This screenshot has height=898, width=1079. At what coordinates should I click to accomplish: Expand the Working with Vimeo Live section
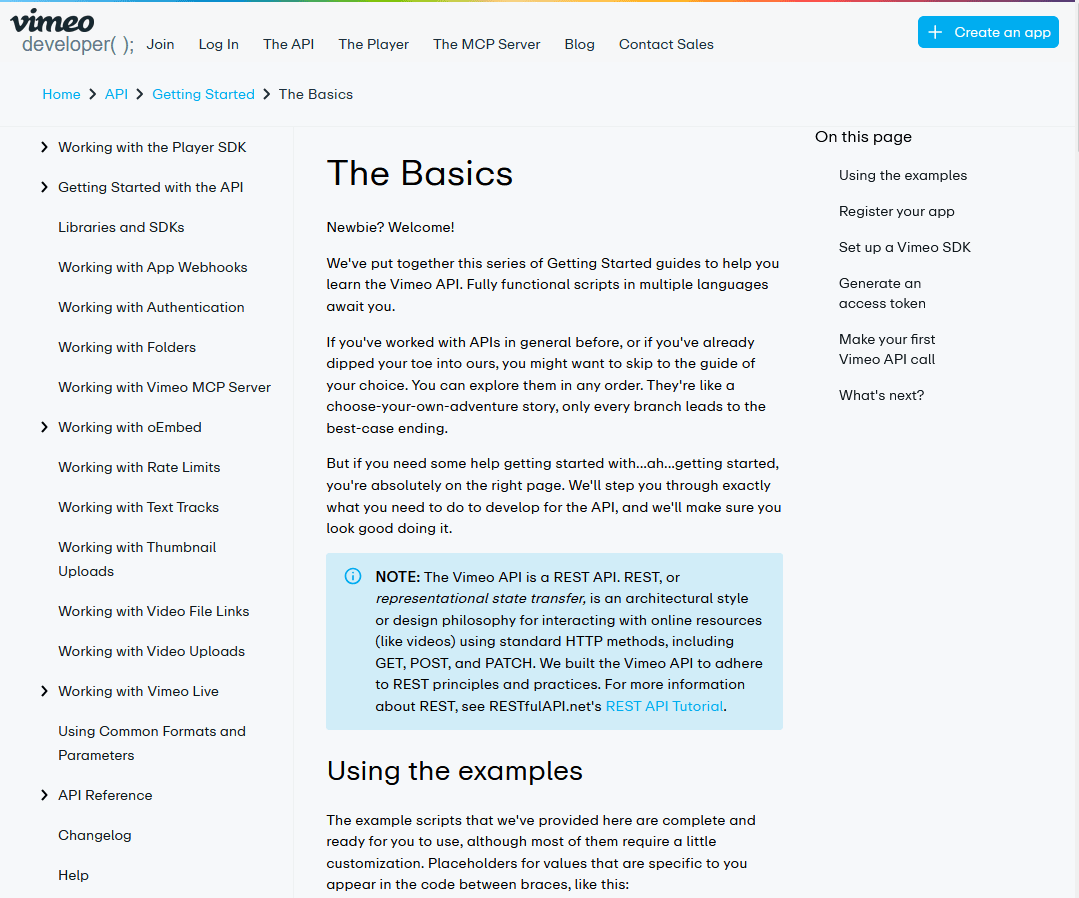coord(44,691)
